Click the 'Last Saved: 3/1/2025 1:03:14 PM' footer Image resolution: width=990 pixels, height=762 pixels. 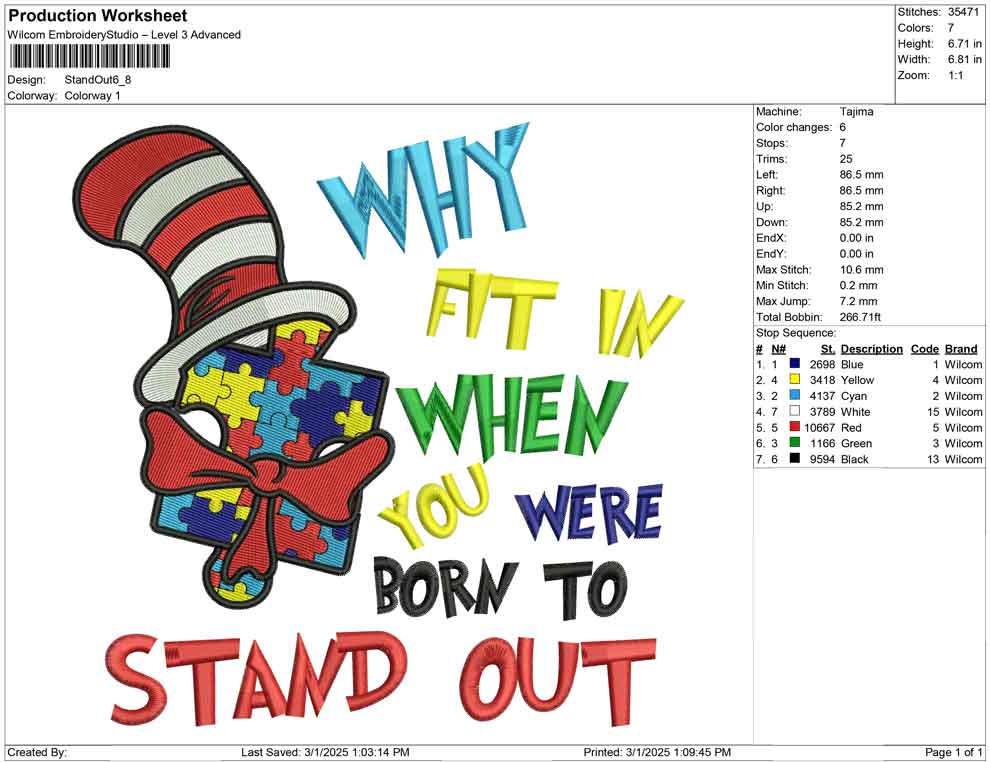[x=325, y=752]
